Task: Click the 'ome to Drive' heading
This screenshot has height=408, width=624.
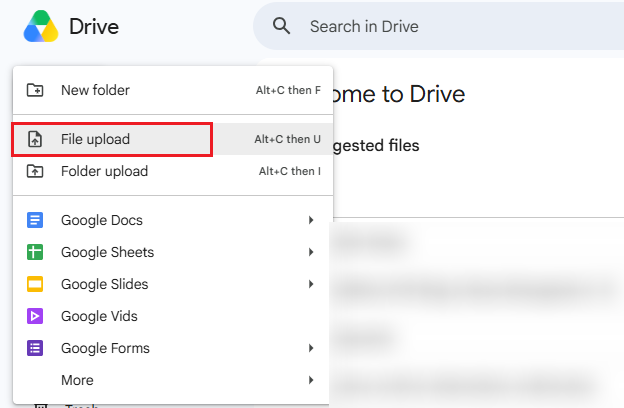Action: 399,94
